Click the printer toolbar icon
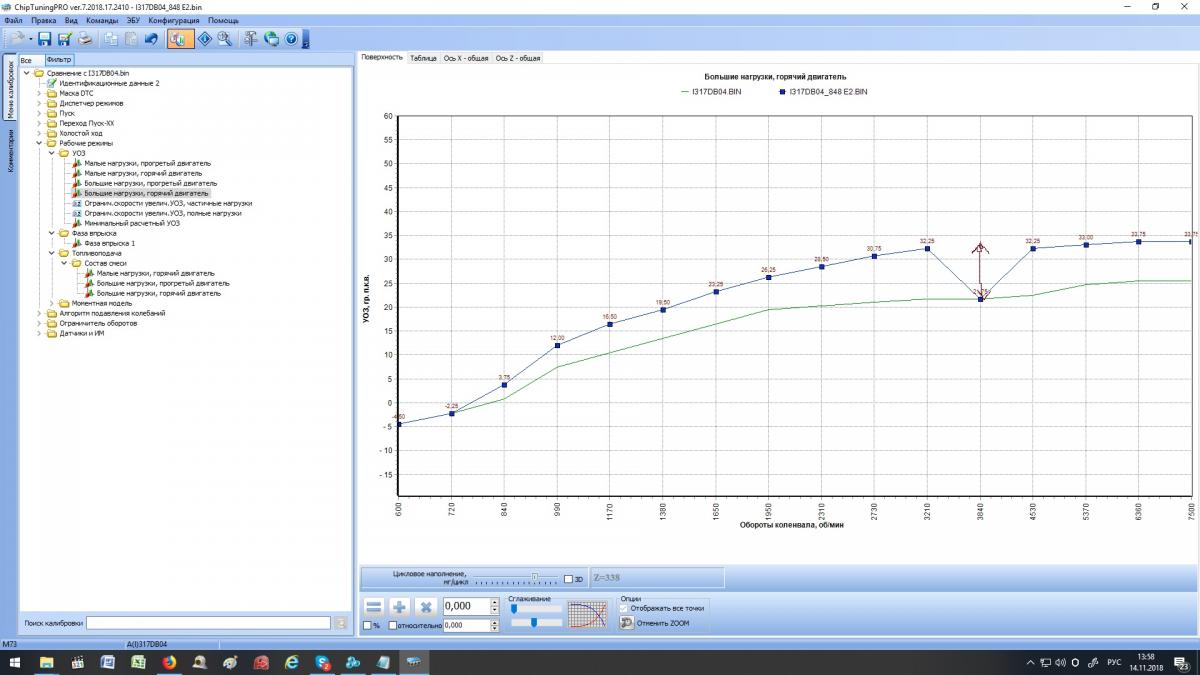 tap(85, 39)
